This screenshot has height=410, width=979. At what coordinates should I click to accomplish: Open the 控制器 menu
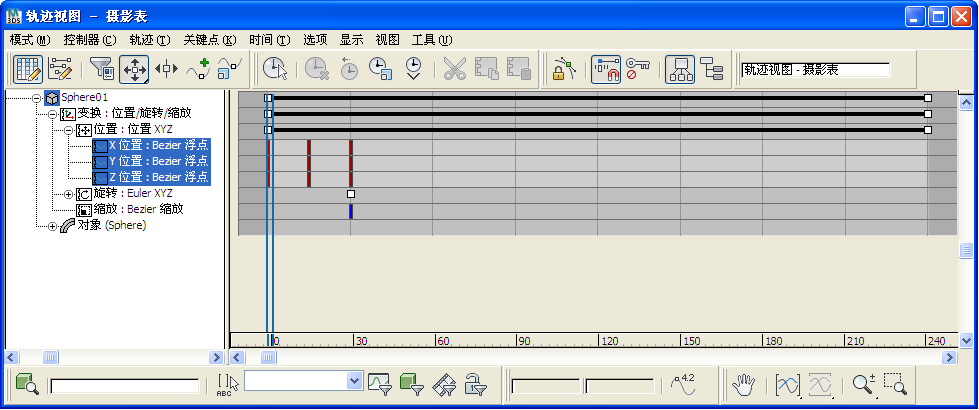click(x=90, y=40)
